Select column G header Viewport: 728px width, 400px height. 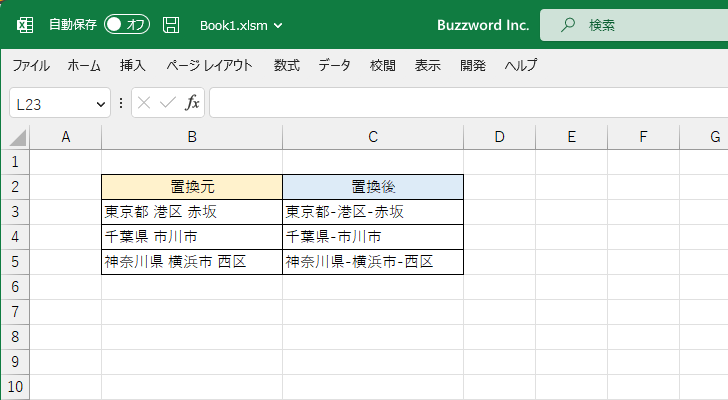tap(704, 137)
